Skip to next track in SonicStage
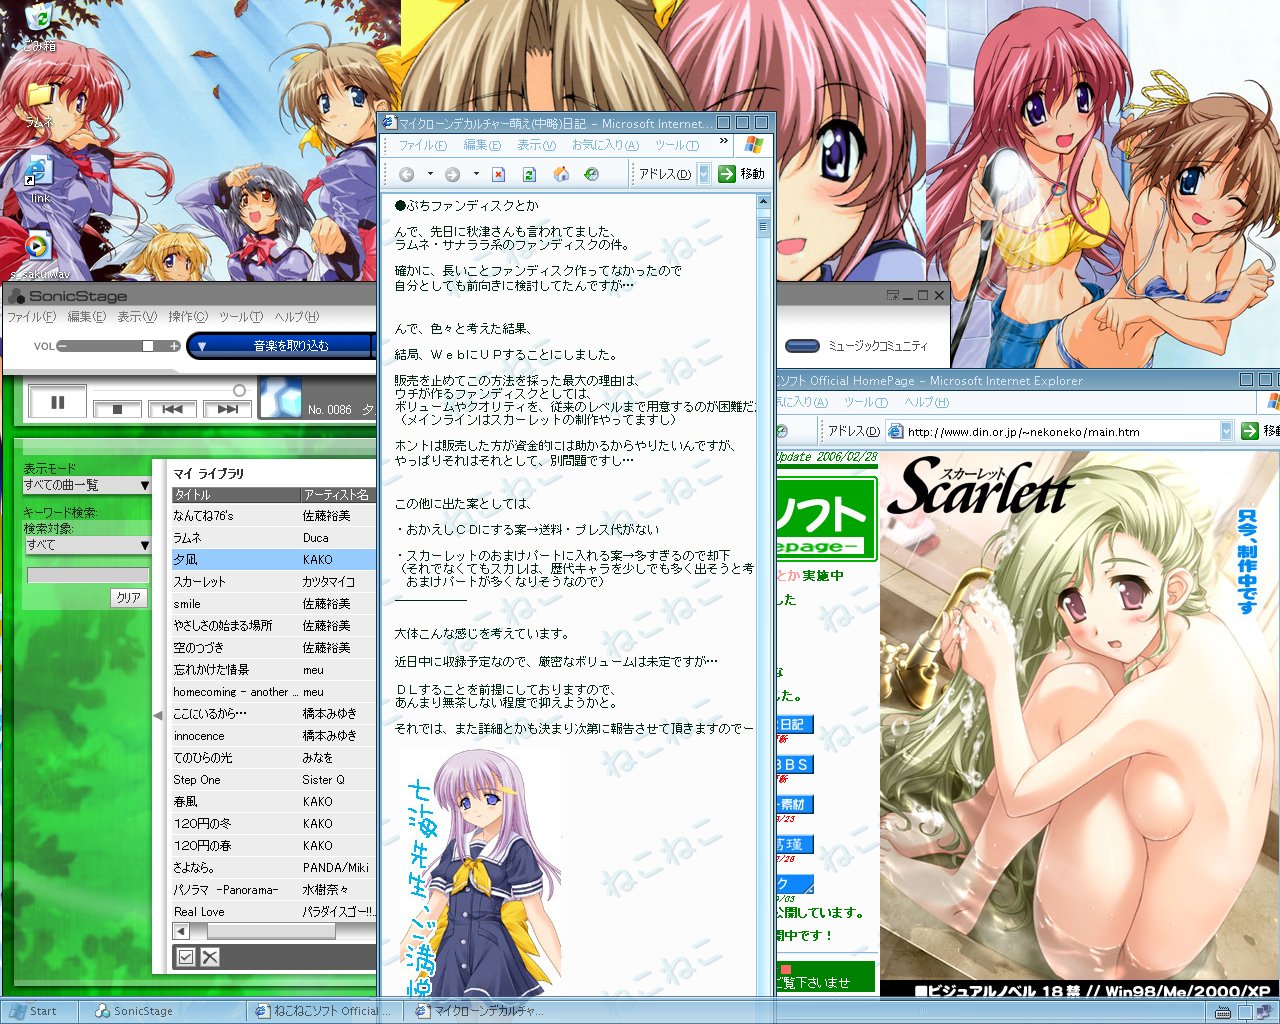 [x=227, y=409]
